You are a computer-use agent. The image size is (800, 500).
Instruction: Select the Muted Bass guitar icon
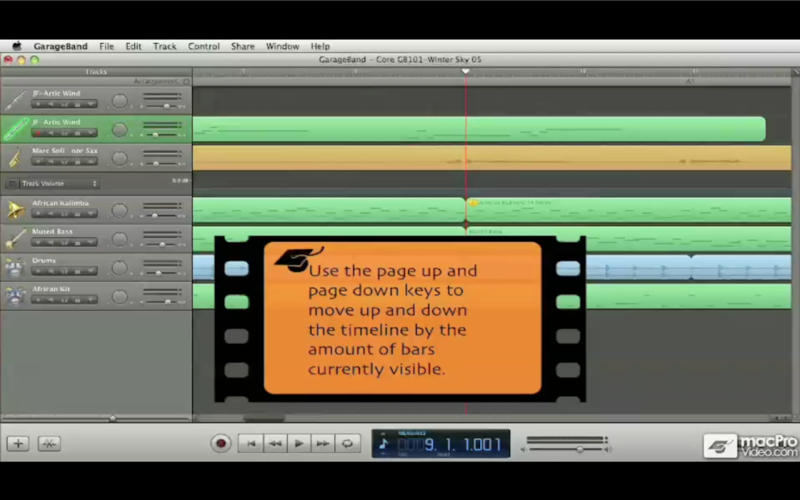pos(15,239)
